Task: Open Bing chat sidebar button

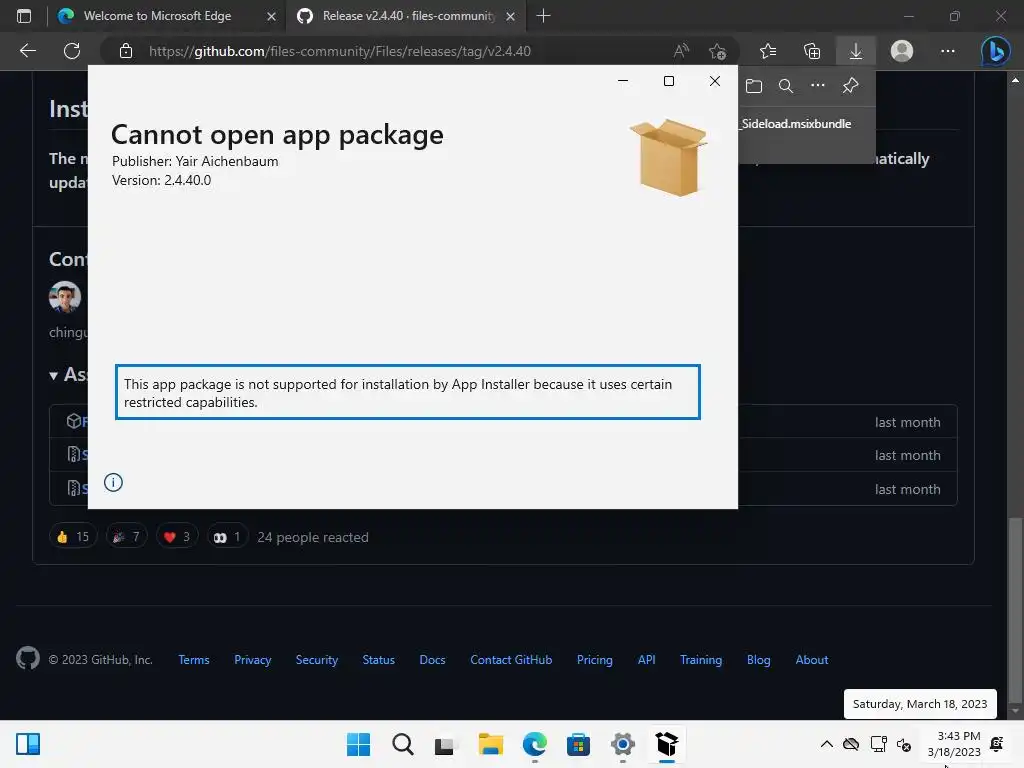Action: 996,51
